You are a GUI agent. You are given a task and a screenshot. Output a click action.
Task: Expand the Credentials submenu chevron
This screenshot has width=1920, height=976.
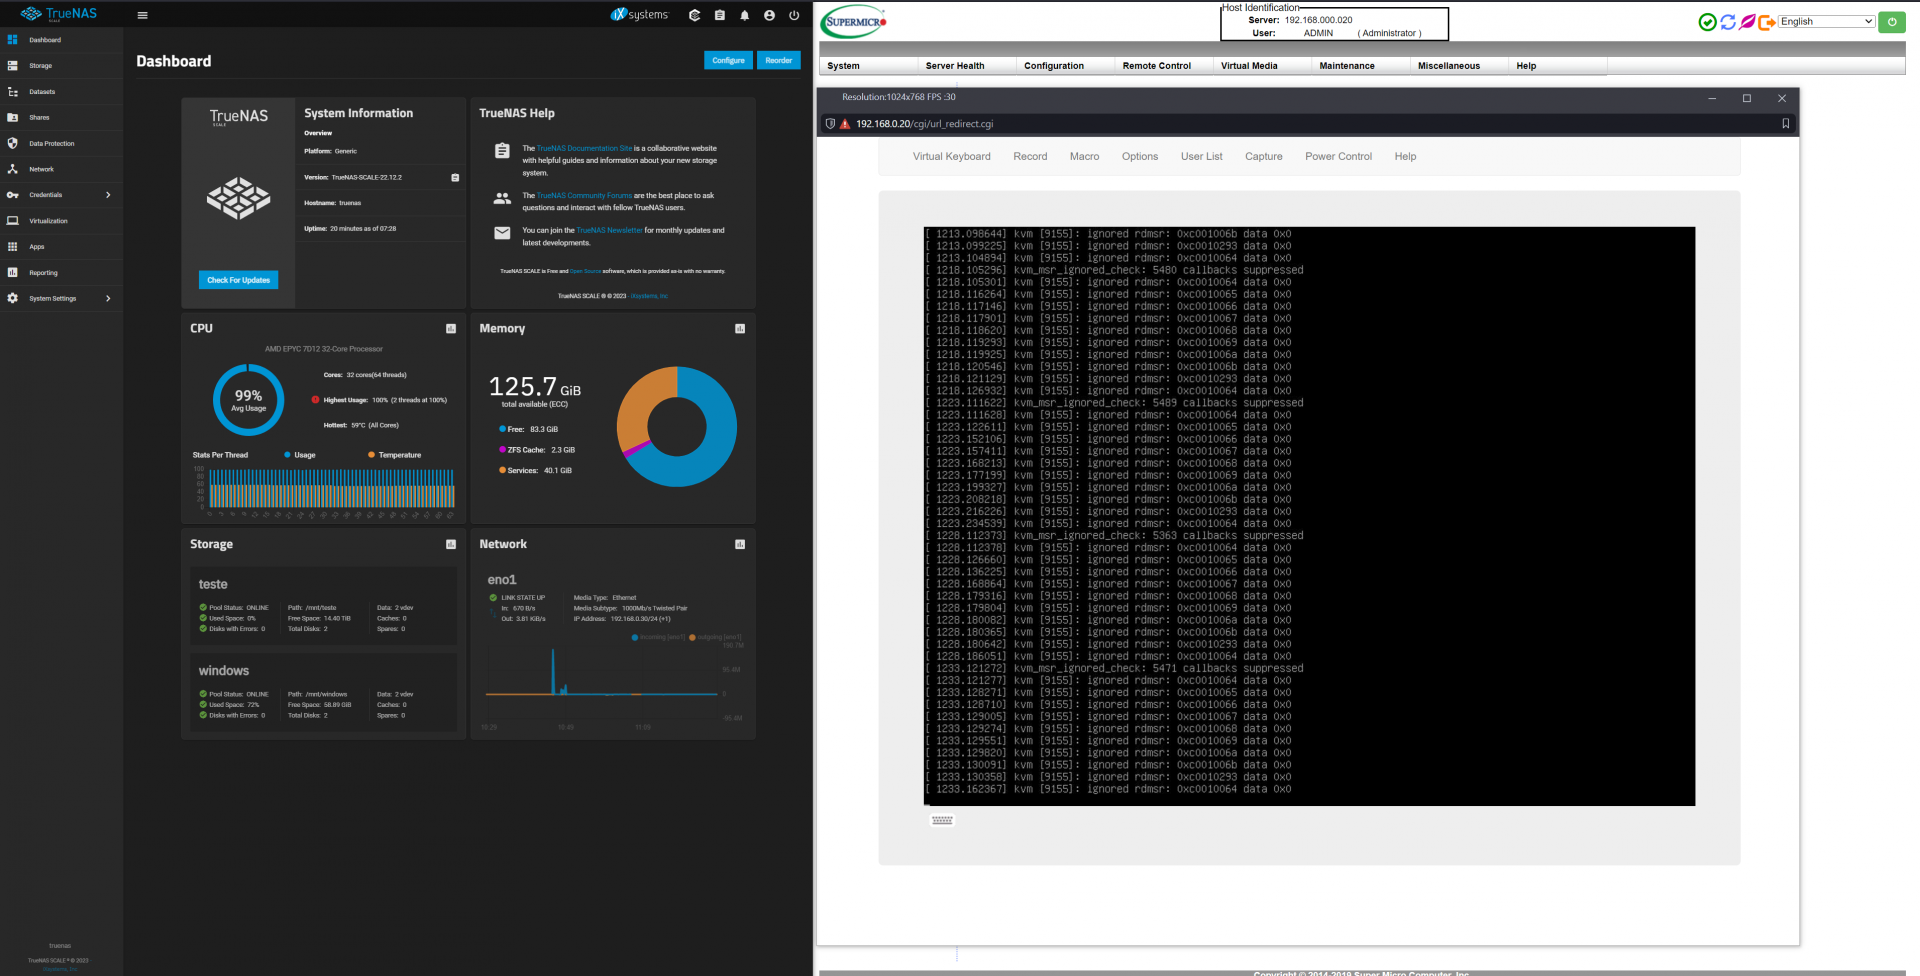coord(108,195)
